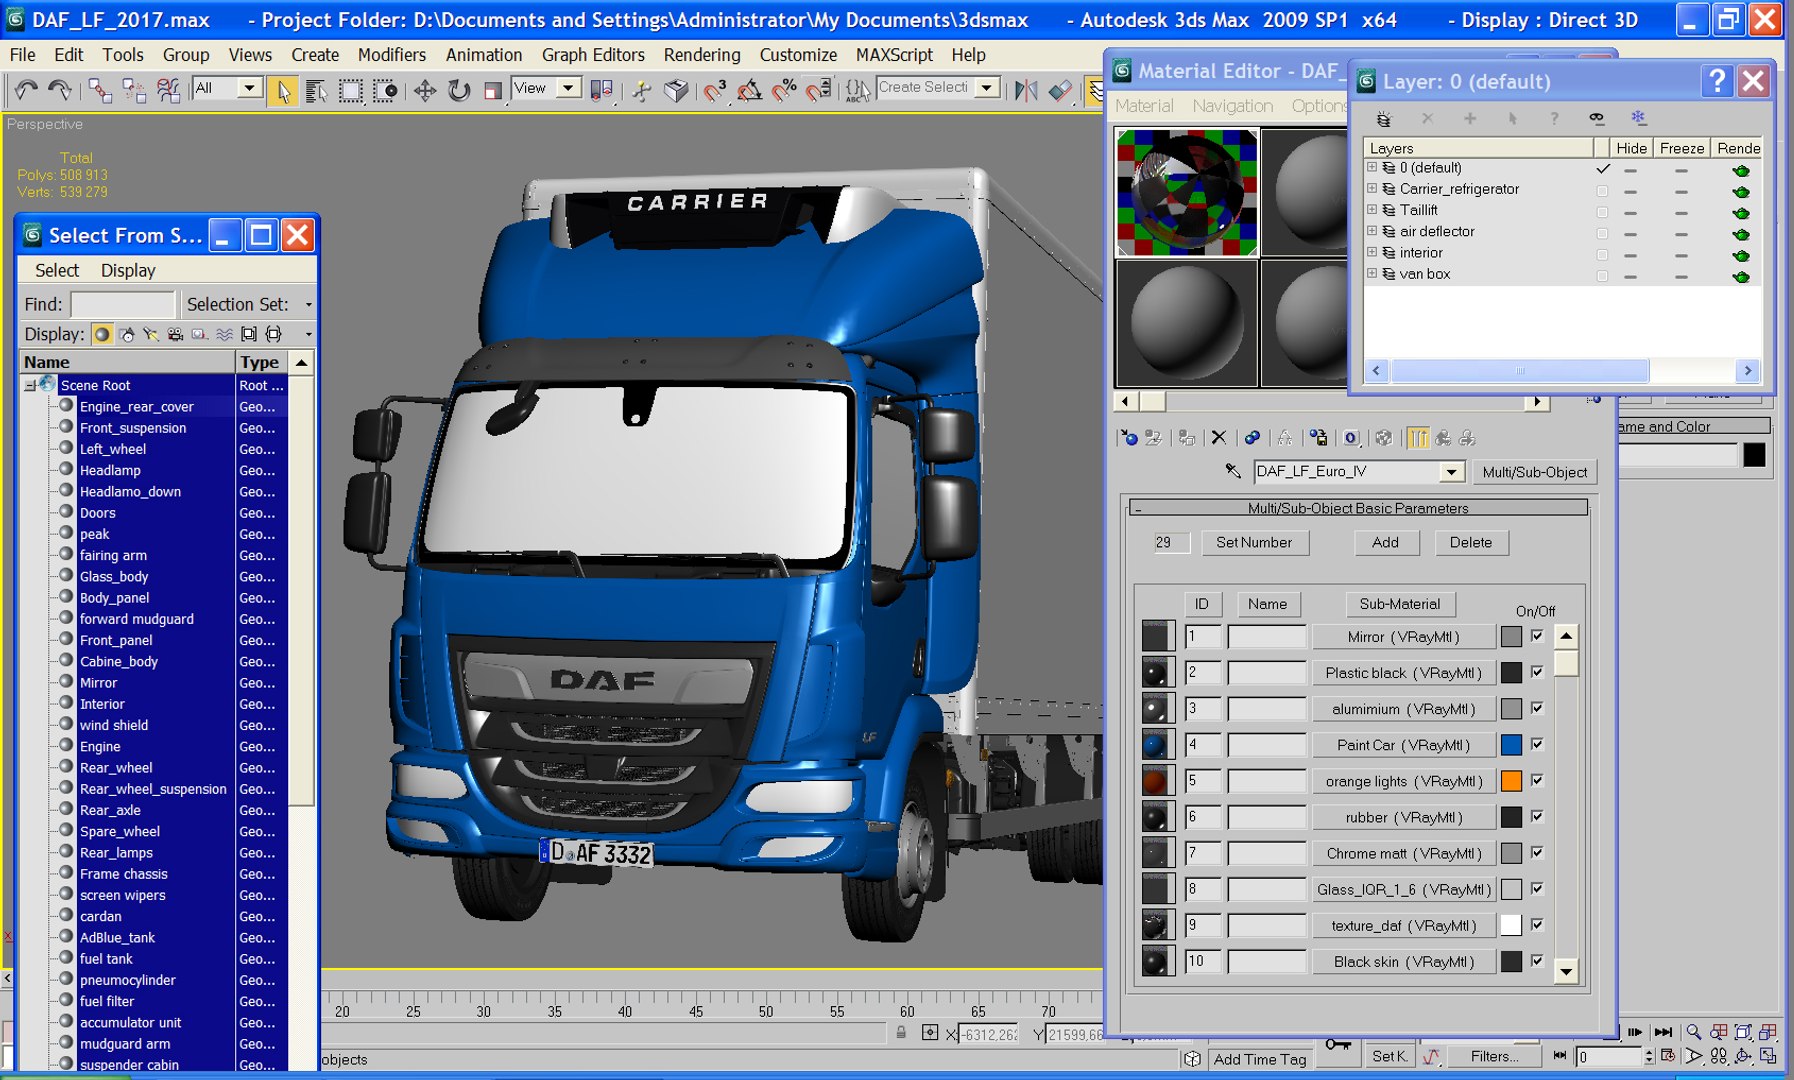Click Get Material icon in Material Editor
This screenshot has height=1080, width=1794.
(1129, 438)
